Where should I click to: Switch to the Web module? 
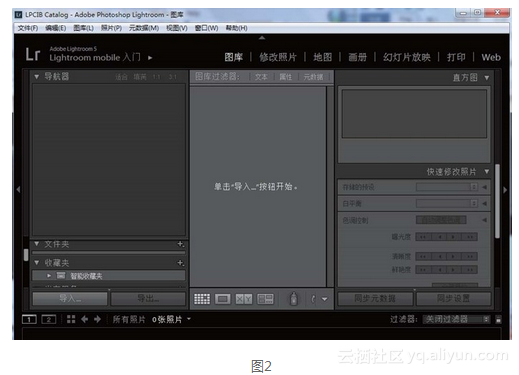pyautogui.click(x=491, y=57)
